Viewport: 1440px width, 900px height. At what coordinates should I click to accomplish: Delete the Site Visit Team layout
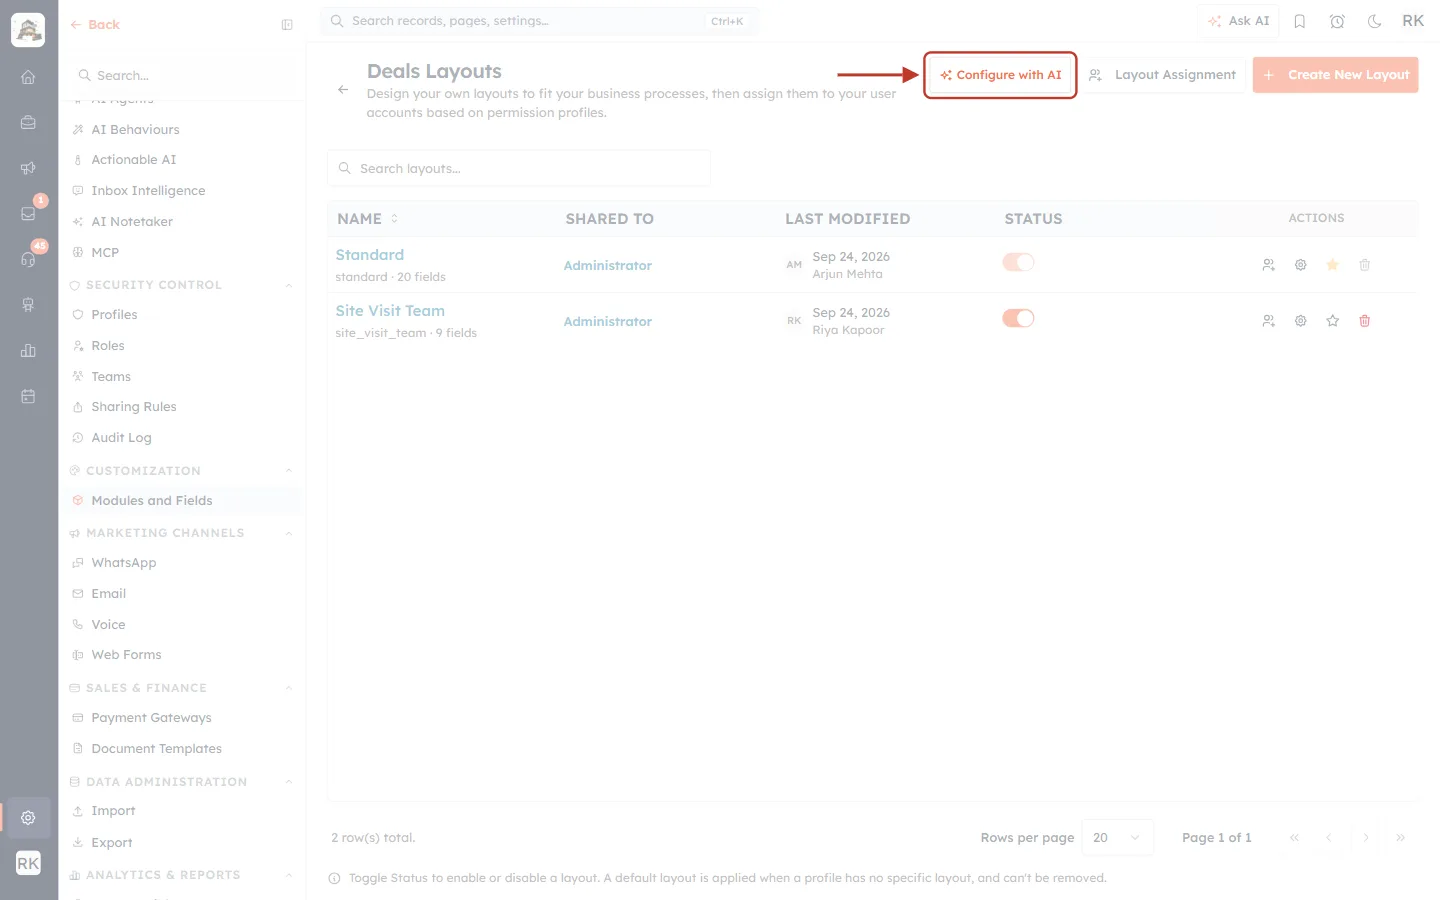pos(1365,321)
